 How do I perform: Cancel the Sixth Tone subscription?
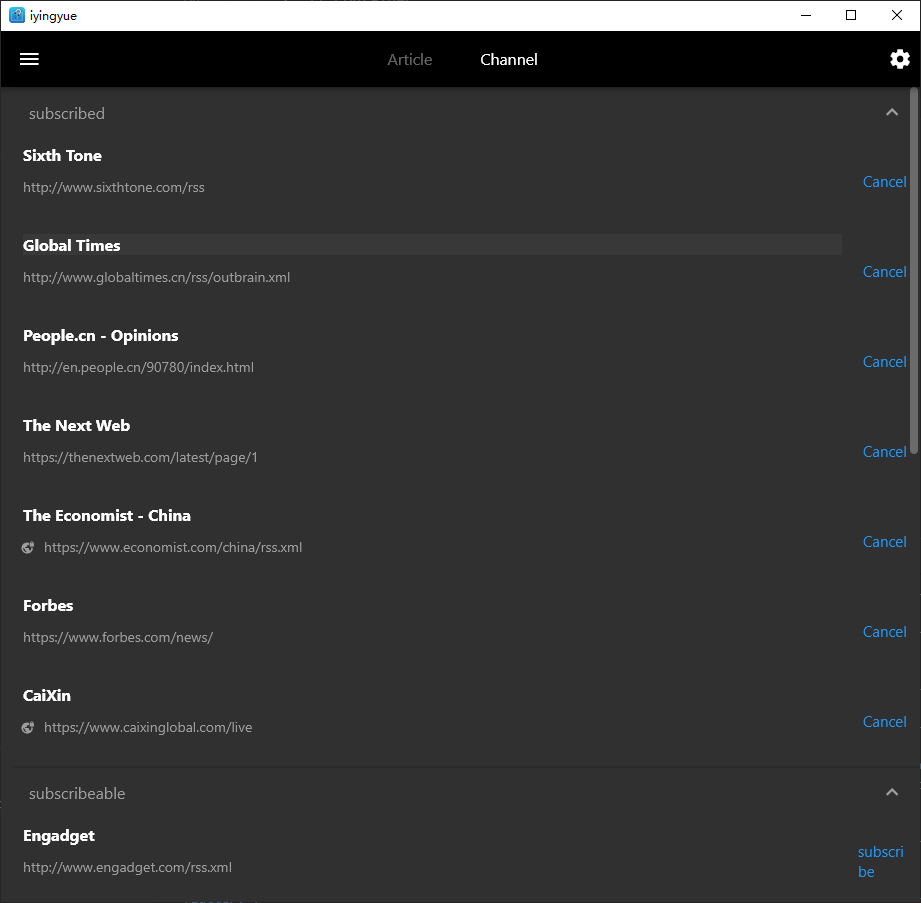[884, 182]
